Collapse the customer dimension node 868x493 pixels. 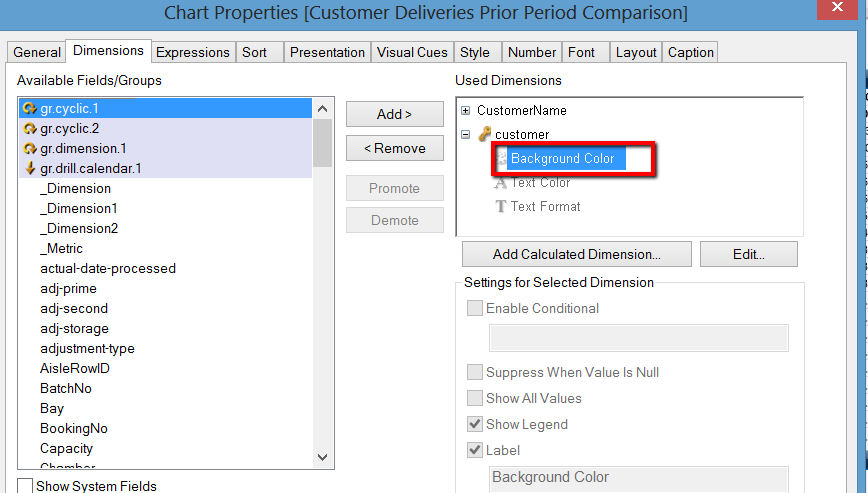point(465,134)
